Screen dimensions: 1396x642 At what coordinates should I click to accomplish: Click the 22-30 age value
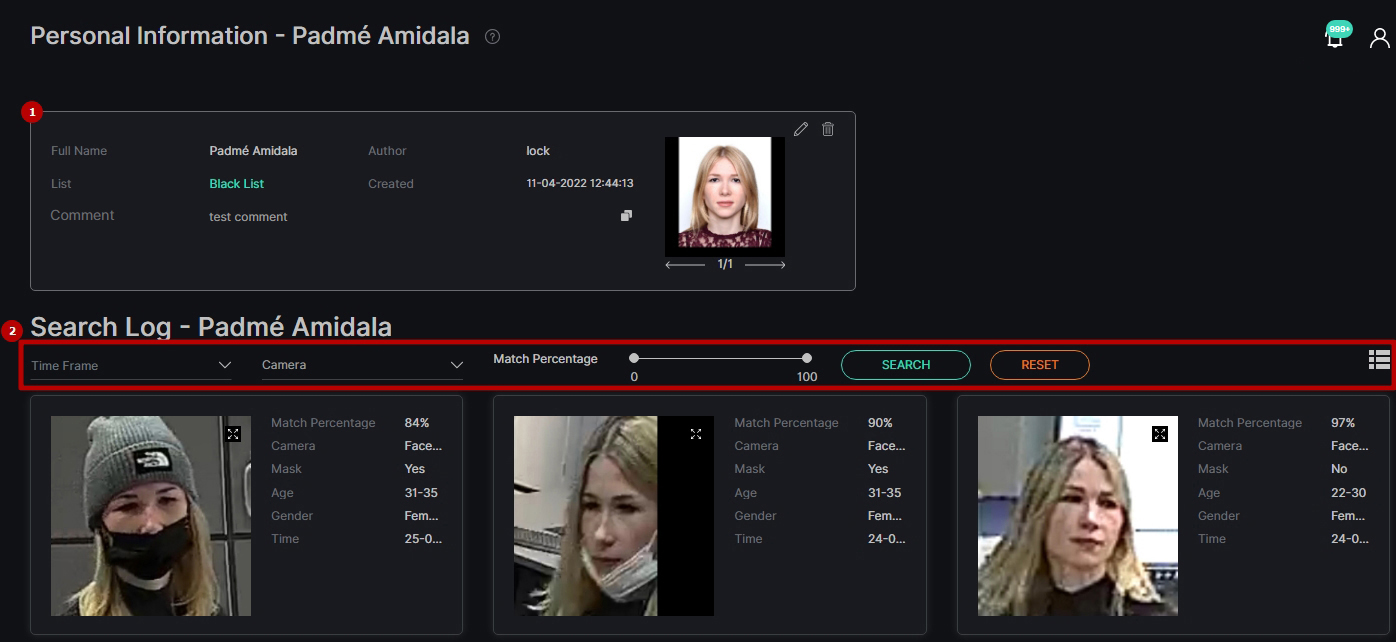[x=1348, y=493]
